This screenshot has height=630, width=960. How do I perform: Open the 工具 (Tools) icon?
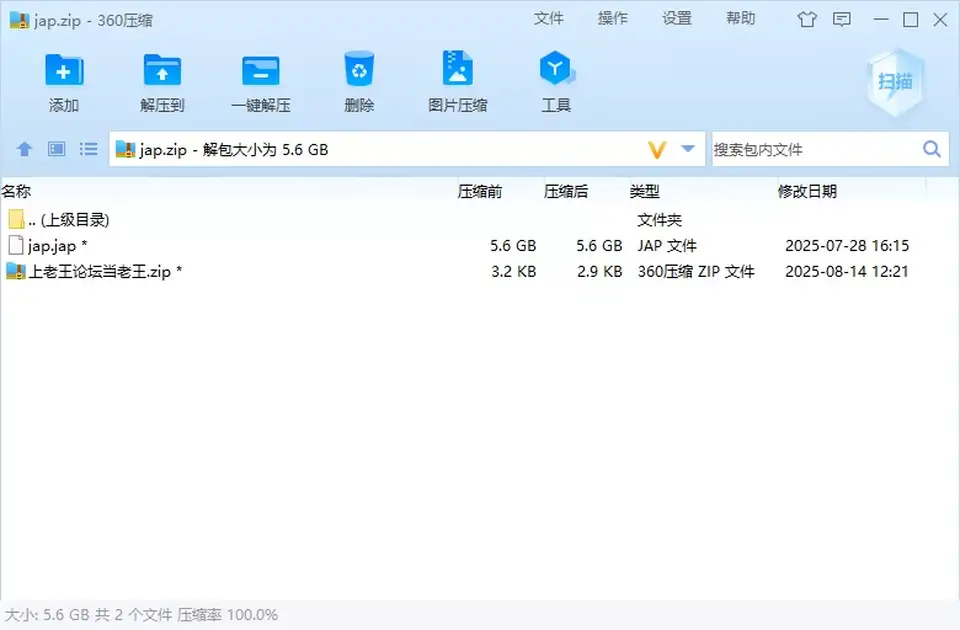coord(556,68)
